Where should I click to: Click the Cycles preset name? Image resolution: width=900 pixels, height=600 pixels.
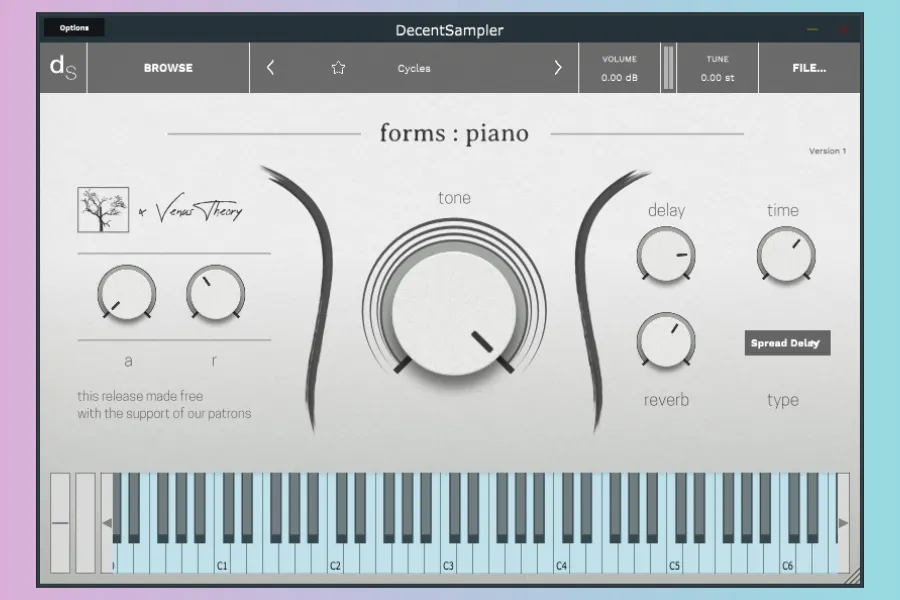[x=414, y=68]
